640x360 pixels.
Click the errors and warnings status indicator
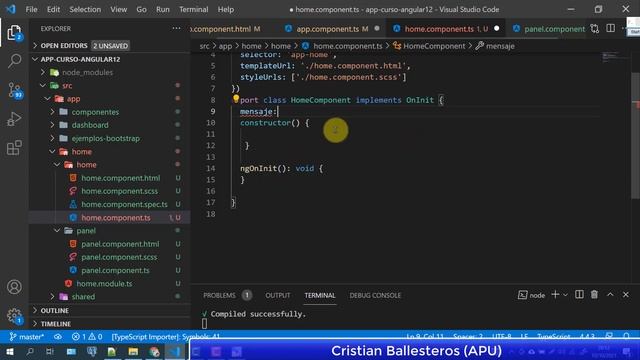point(87,337)
